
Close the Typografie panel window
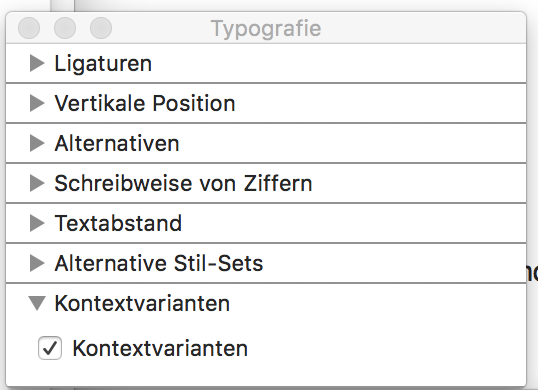click(x=29, y=28)
